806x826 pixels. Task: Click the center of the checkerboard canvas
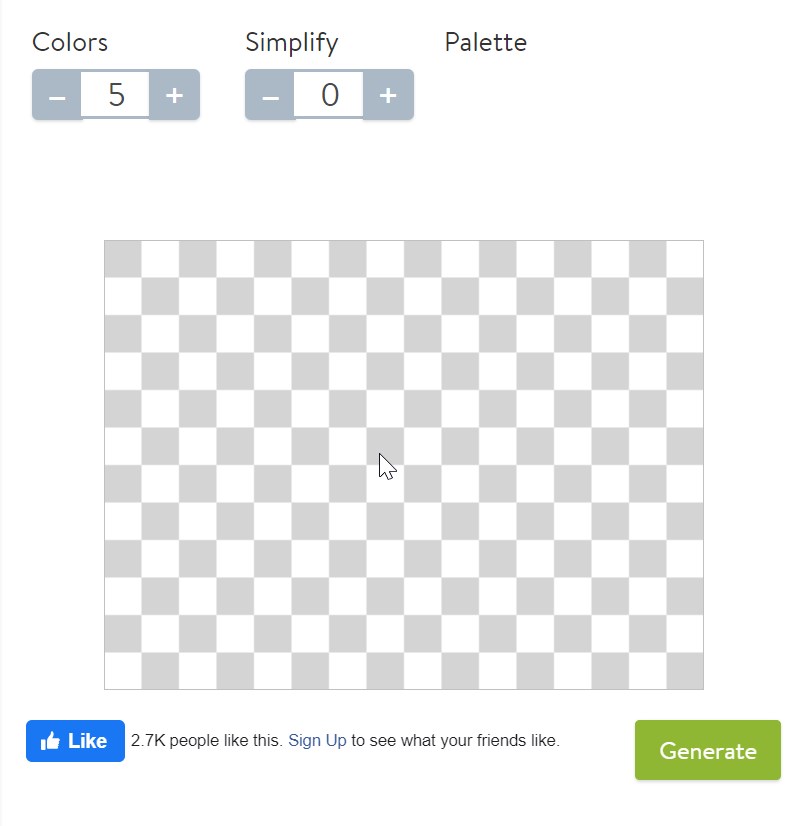click(x=404, y=465)
